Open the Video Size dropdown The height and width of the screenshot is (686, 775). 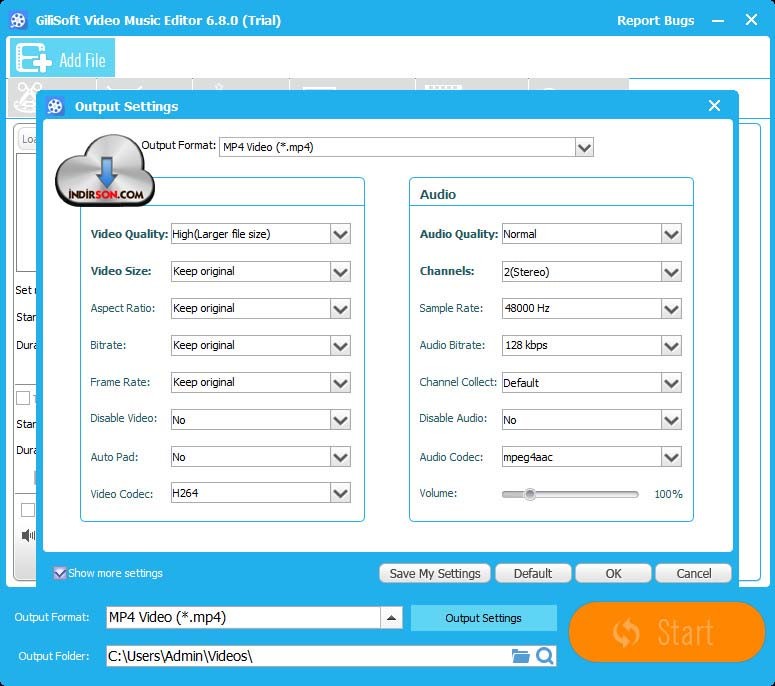[341, 271]
